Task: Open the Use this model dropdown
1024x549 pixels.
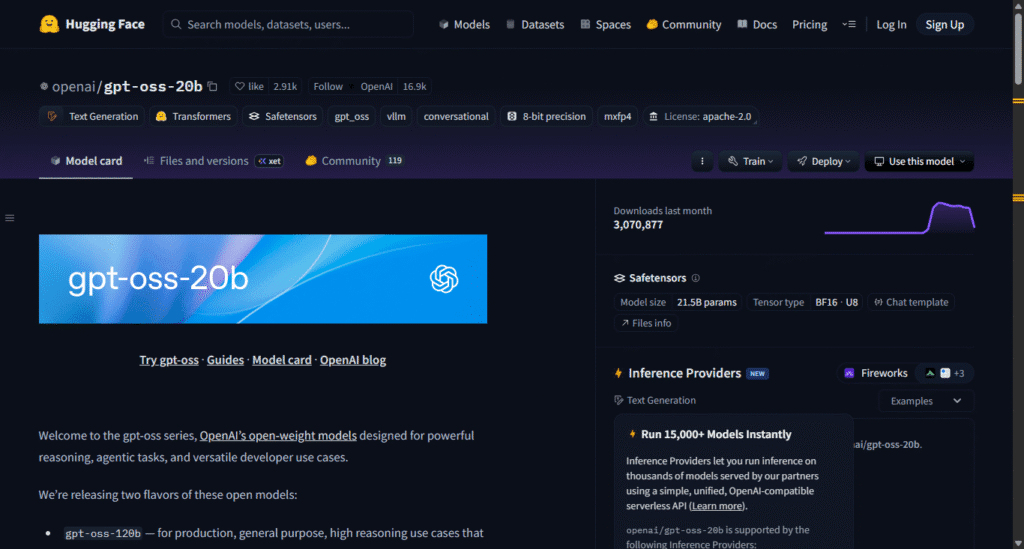Action: click(919, 161)
